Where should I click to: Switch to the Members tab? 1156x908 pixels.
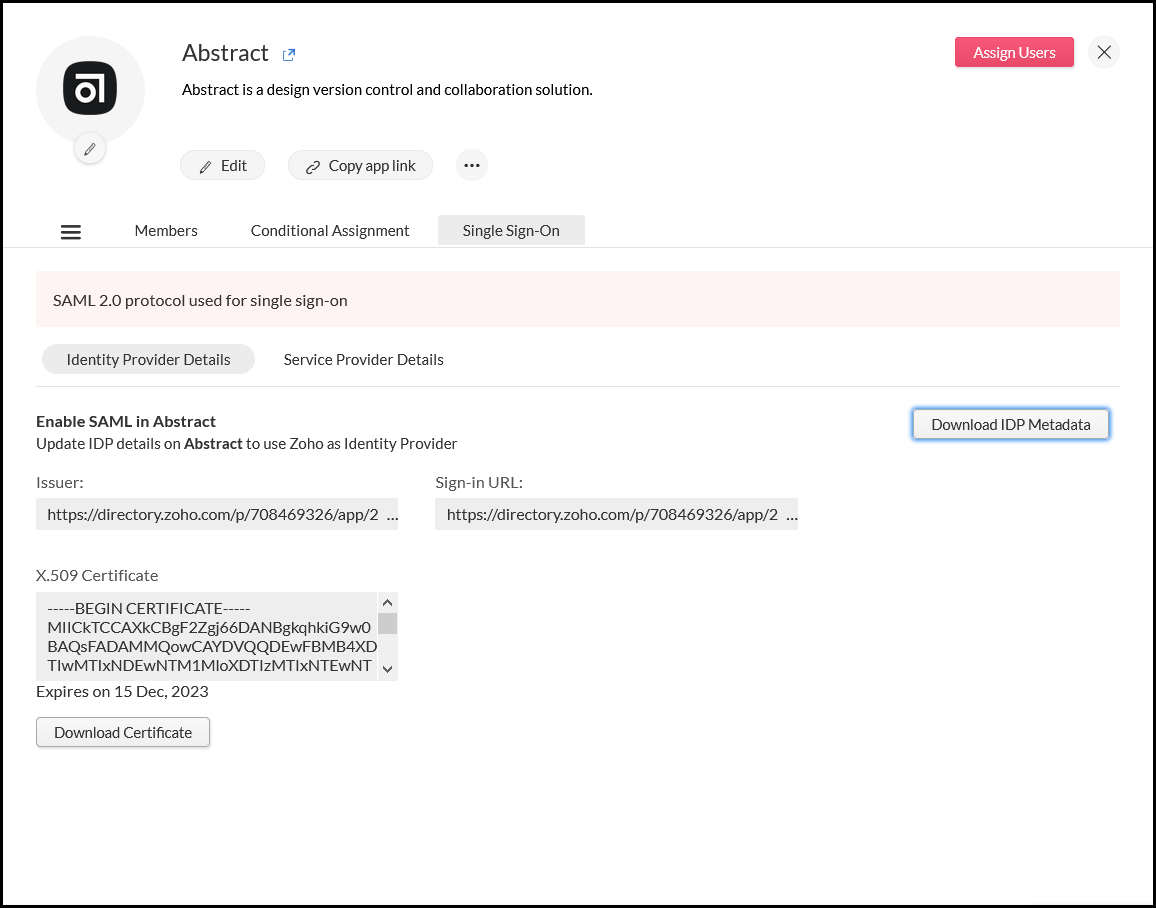[165, 230]
